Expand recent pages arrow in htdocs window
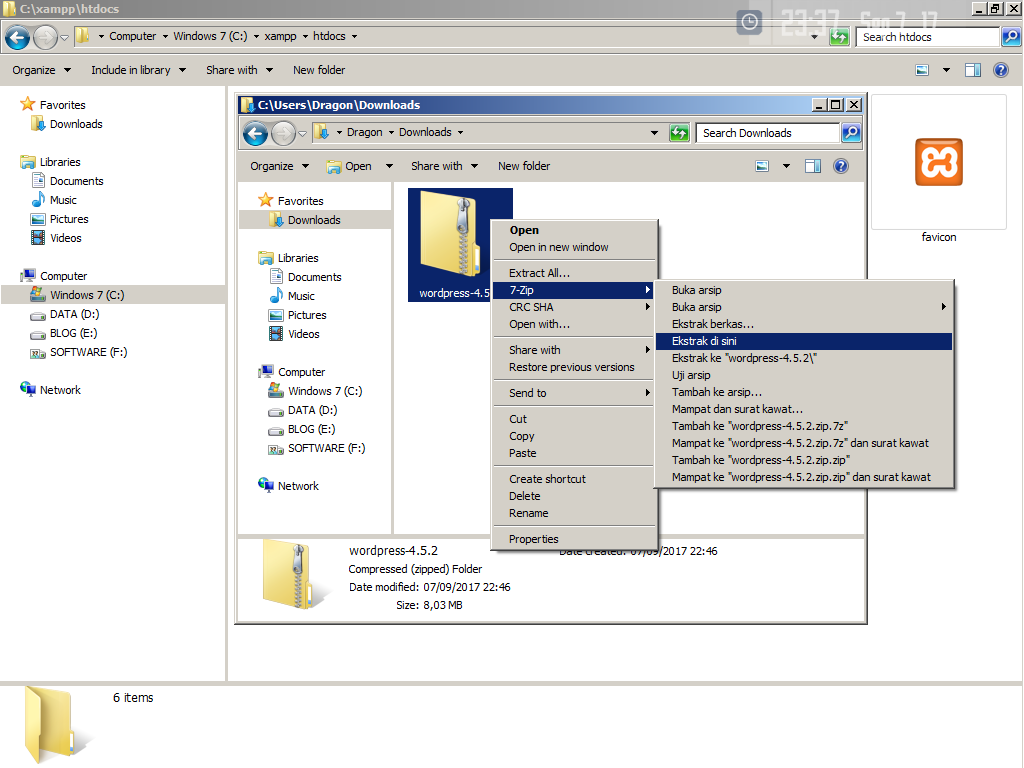The height and width of the screenshot is (768, 1024). coord(64,37)
